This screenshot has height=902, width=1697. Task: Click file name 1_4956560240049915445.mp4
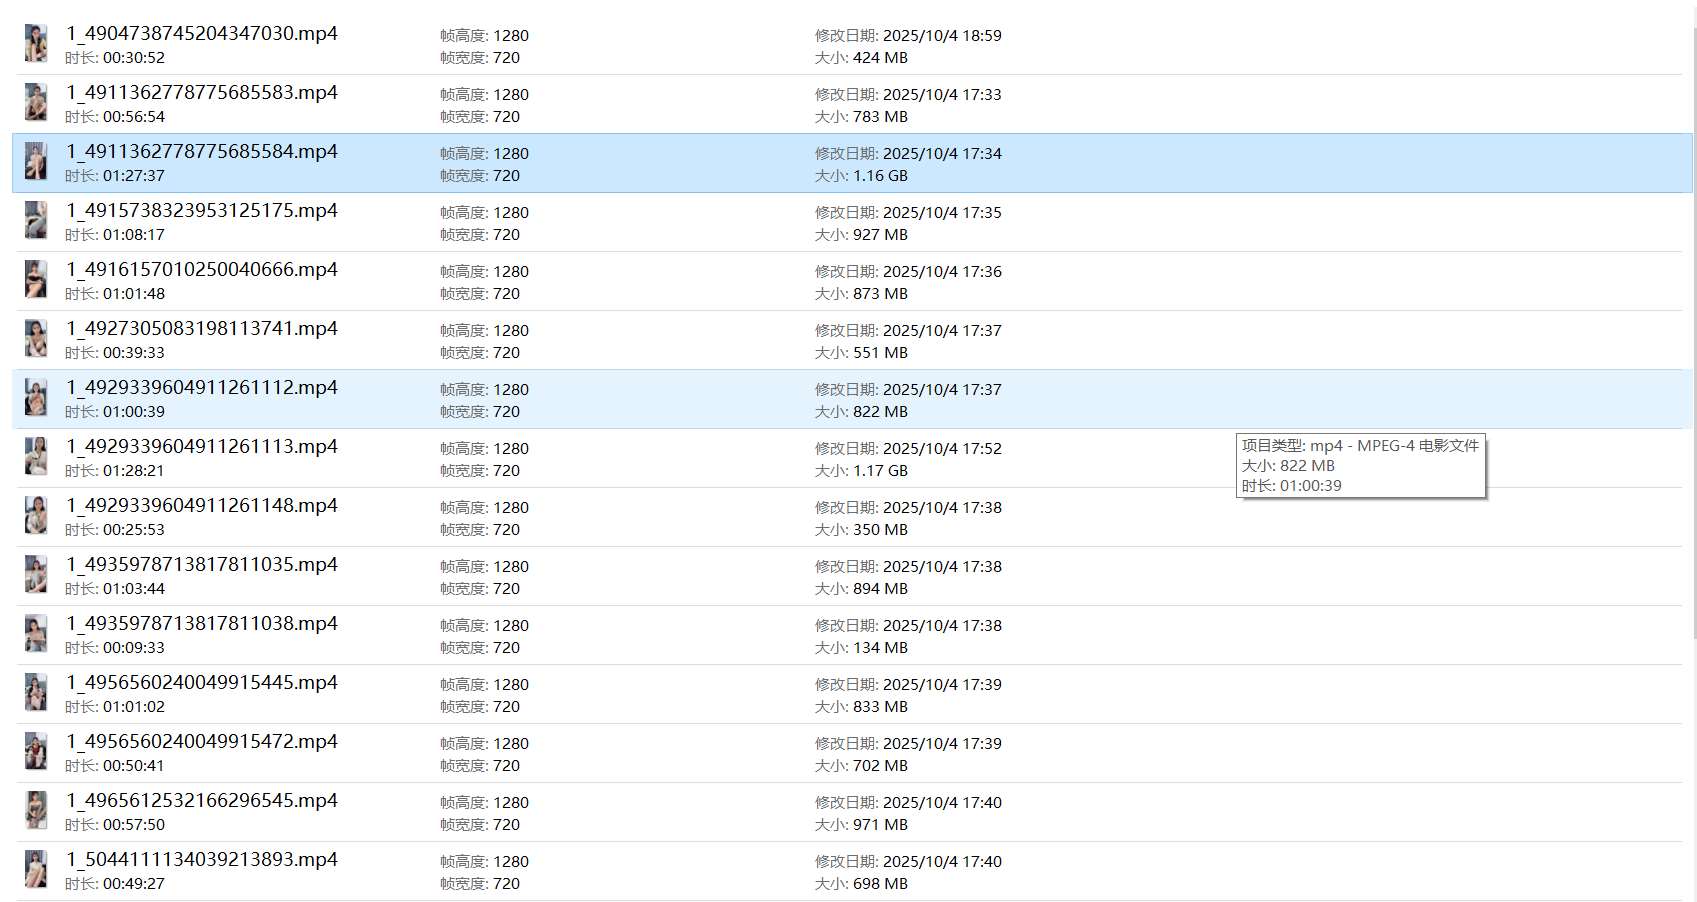pyautogui.click(x=202, y=683)
